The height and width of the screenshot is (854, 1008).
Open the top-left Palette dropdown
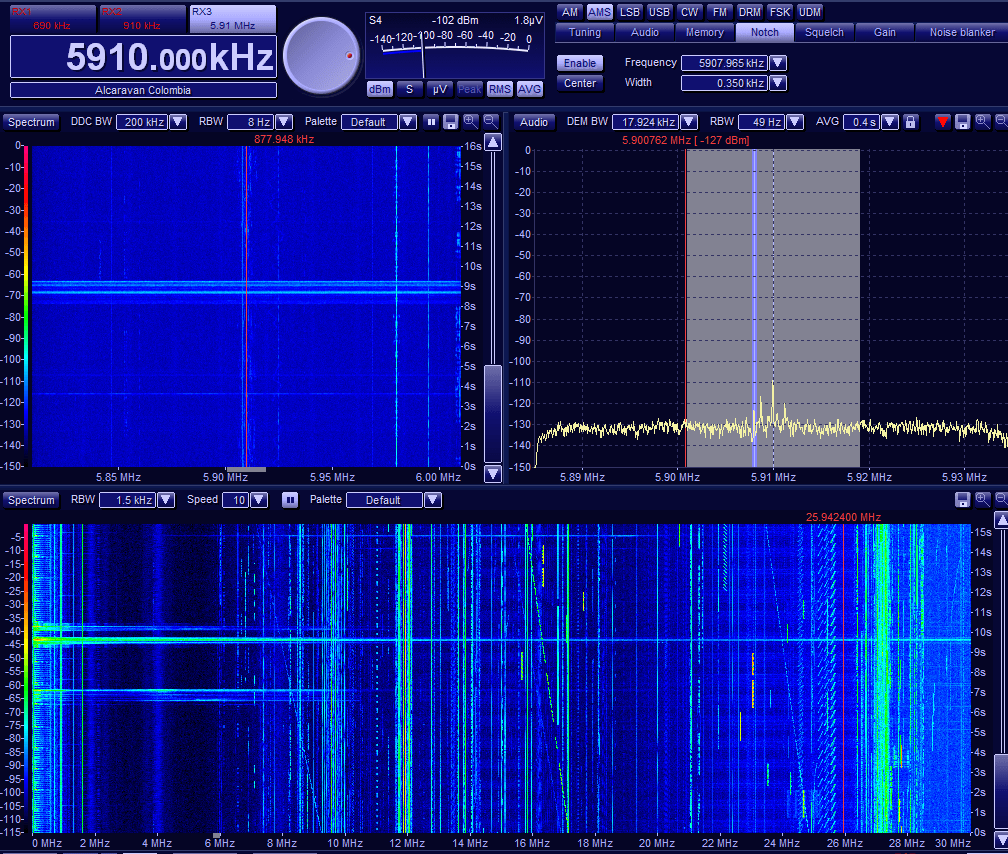pos(408,122)
